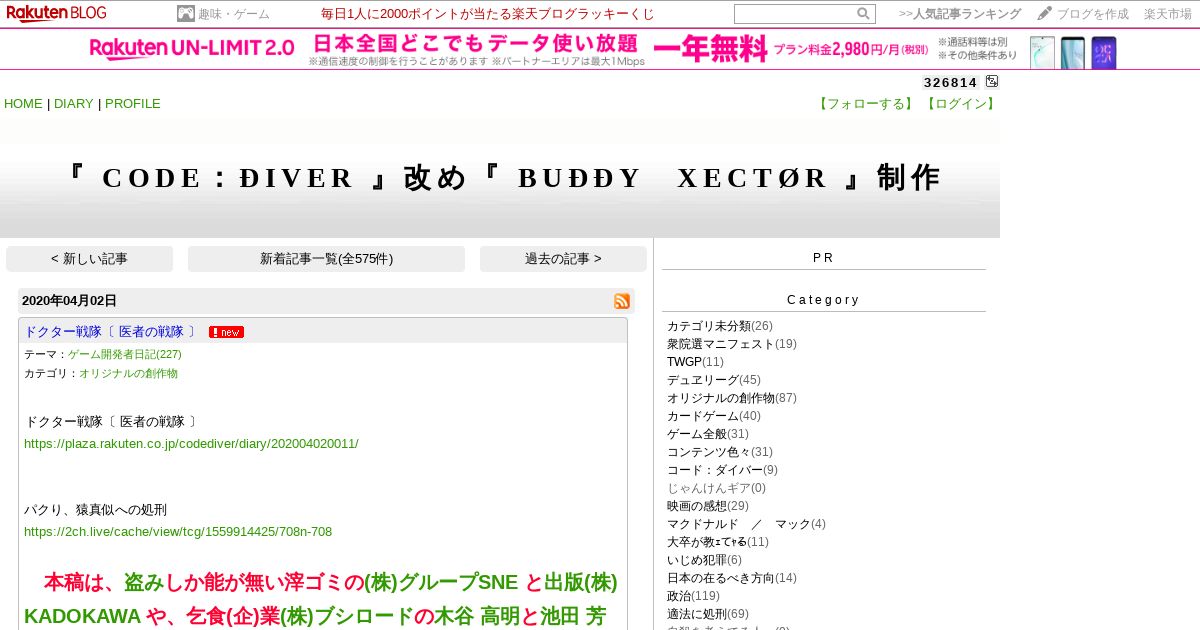Screen dimensions: 1200x630
Task: Click 【ログイン】 link
Action: pyautogui.click(x=959, y=104)
